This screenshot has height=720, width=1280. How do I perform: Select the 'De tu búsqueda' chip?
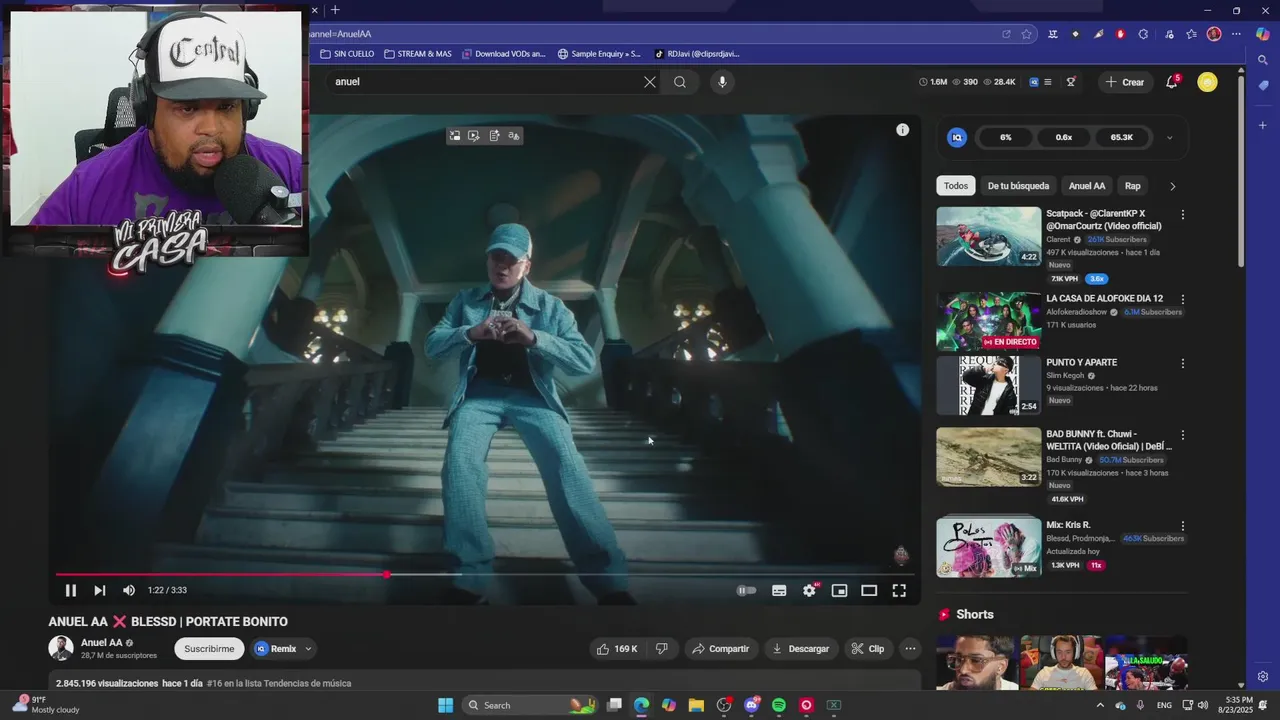pos(1018,186)
